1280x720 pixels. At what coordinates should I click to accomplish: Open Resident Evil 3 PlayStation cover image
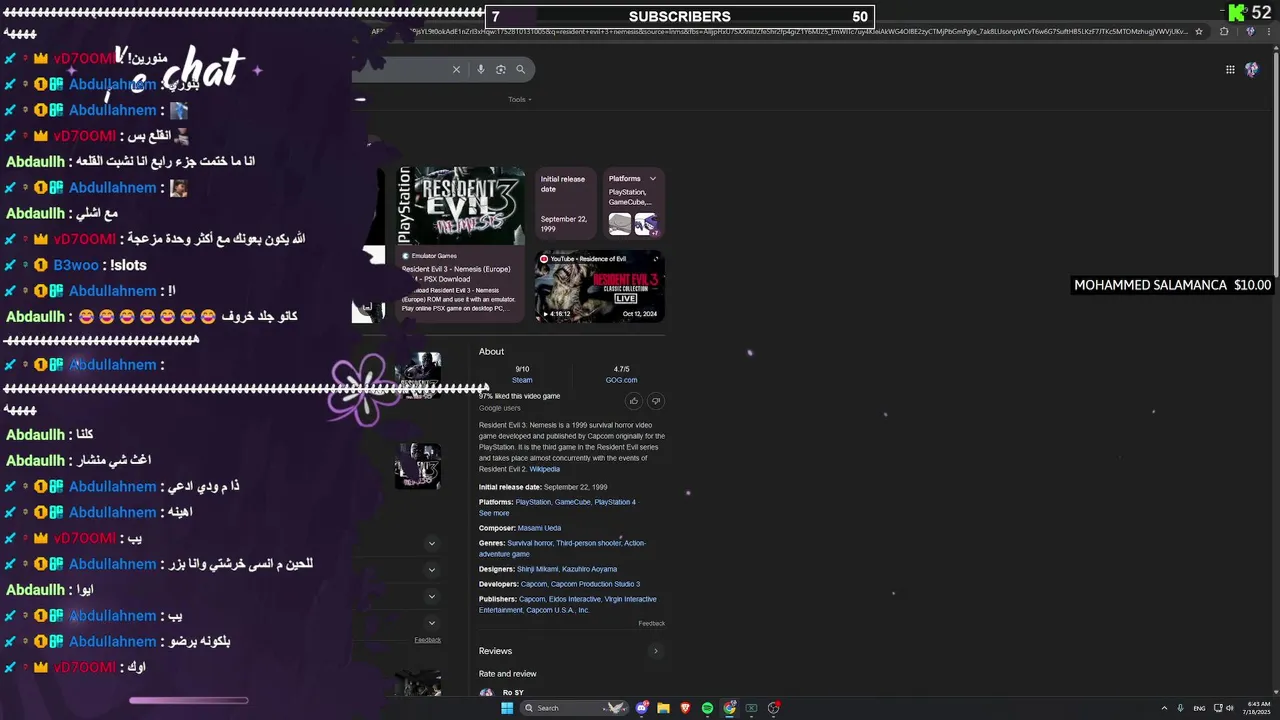461,206
